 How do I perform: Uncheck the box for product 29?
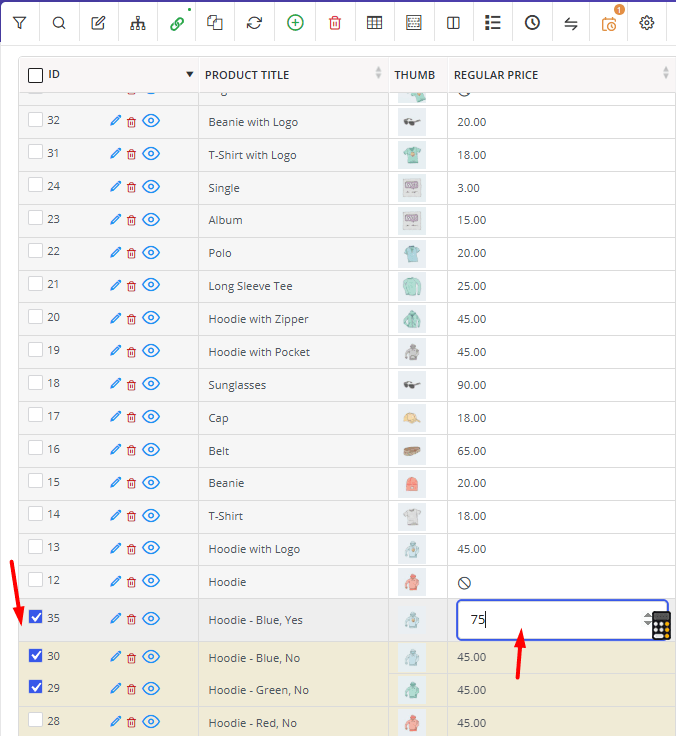(35, 687)
